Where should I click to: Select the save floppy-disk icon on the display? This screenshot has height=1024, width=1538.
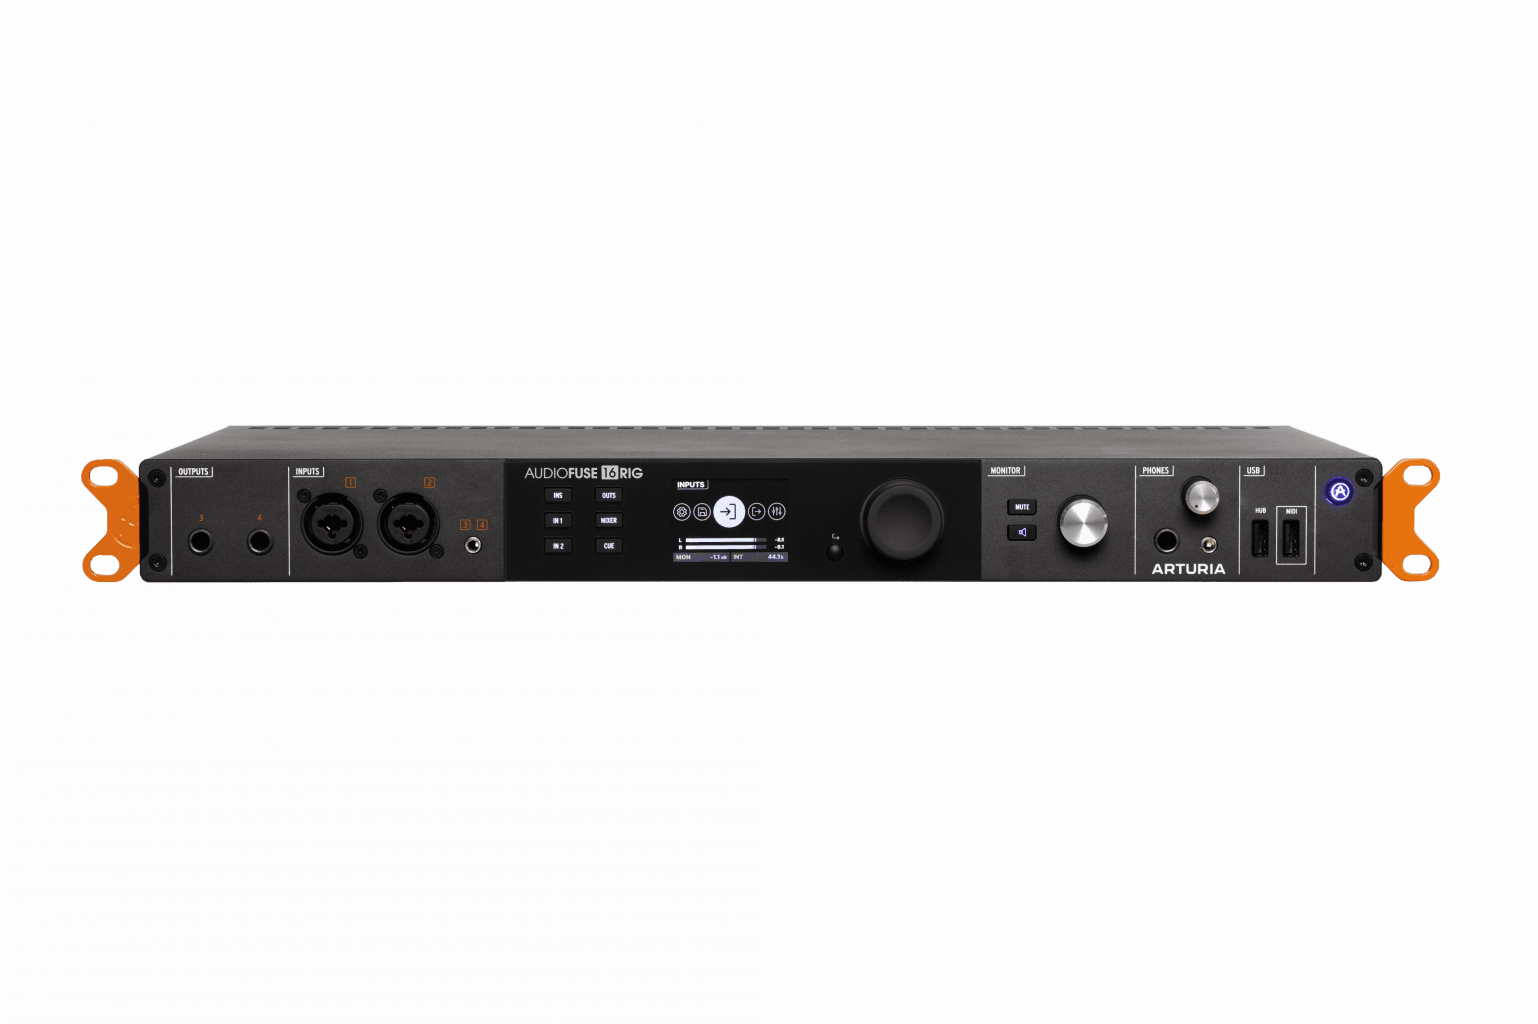pyautogui.click(x=702, y=512)
